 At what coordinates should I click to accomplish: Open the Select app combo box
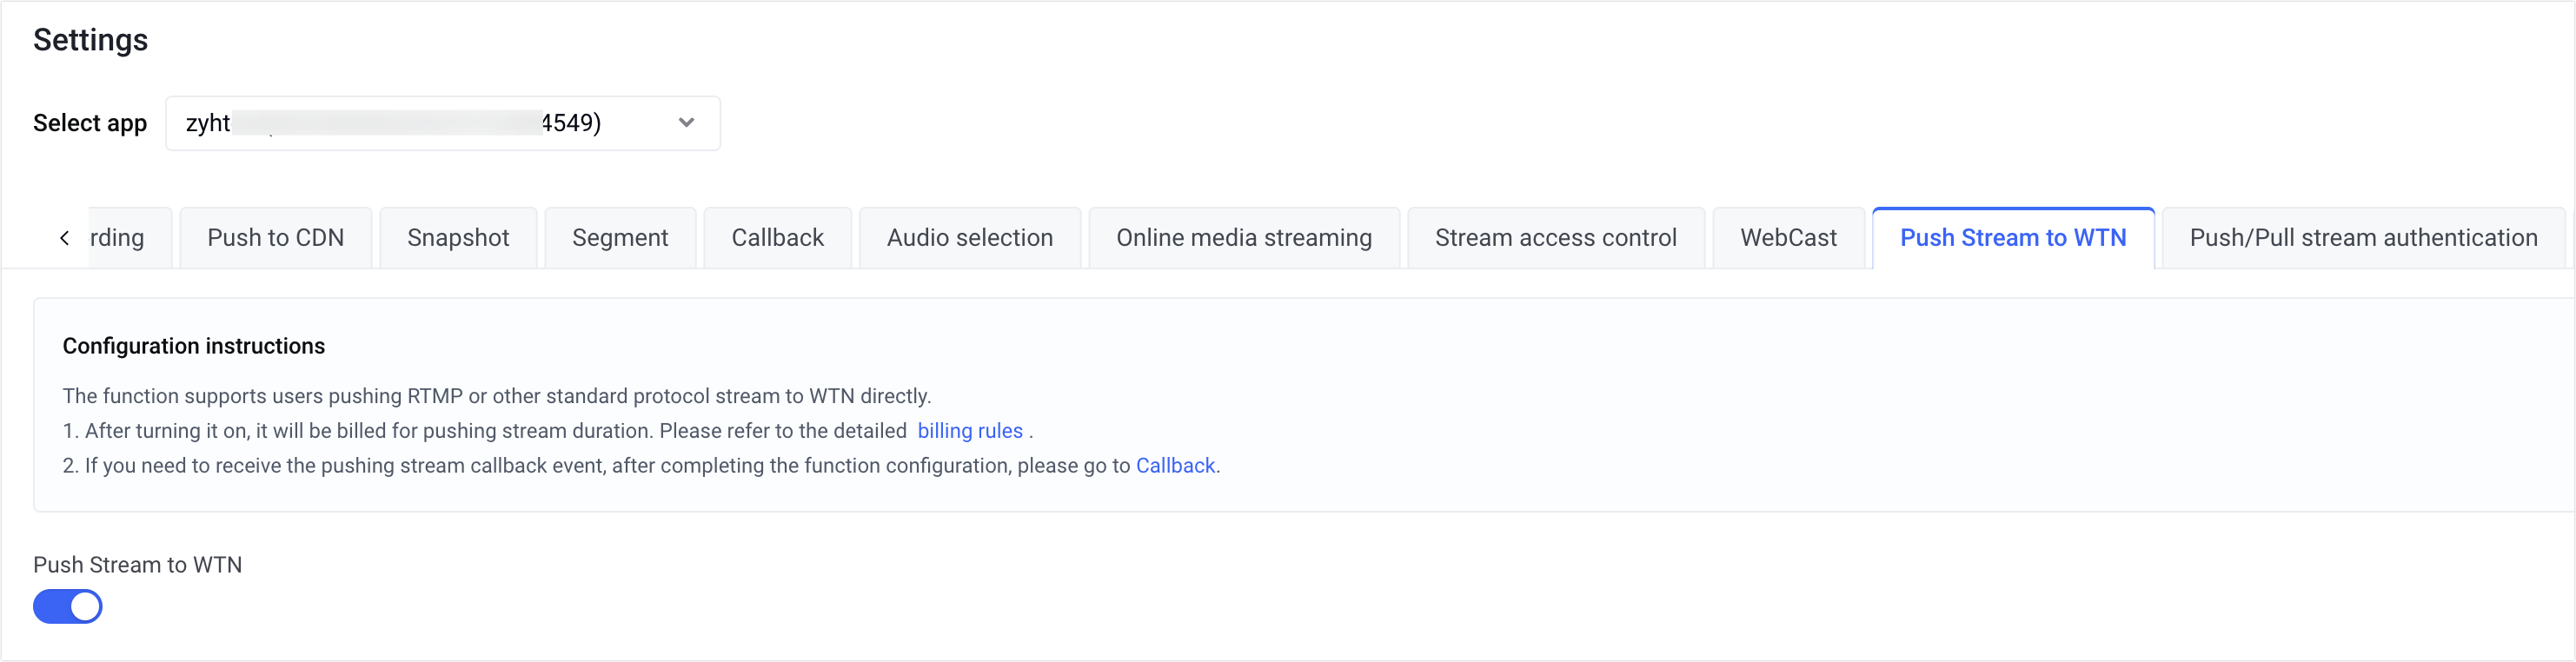[420, 123]
